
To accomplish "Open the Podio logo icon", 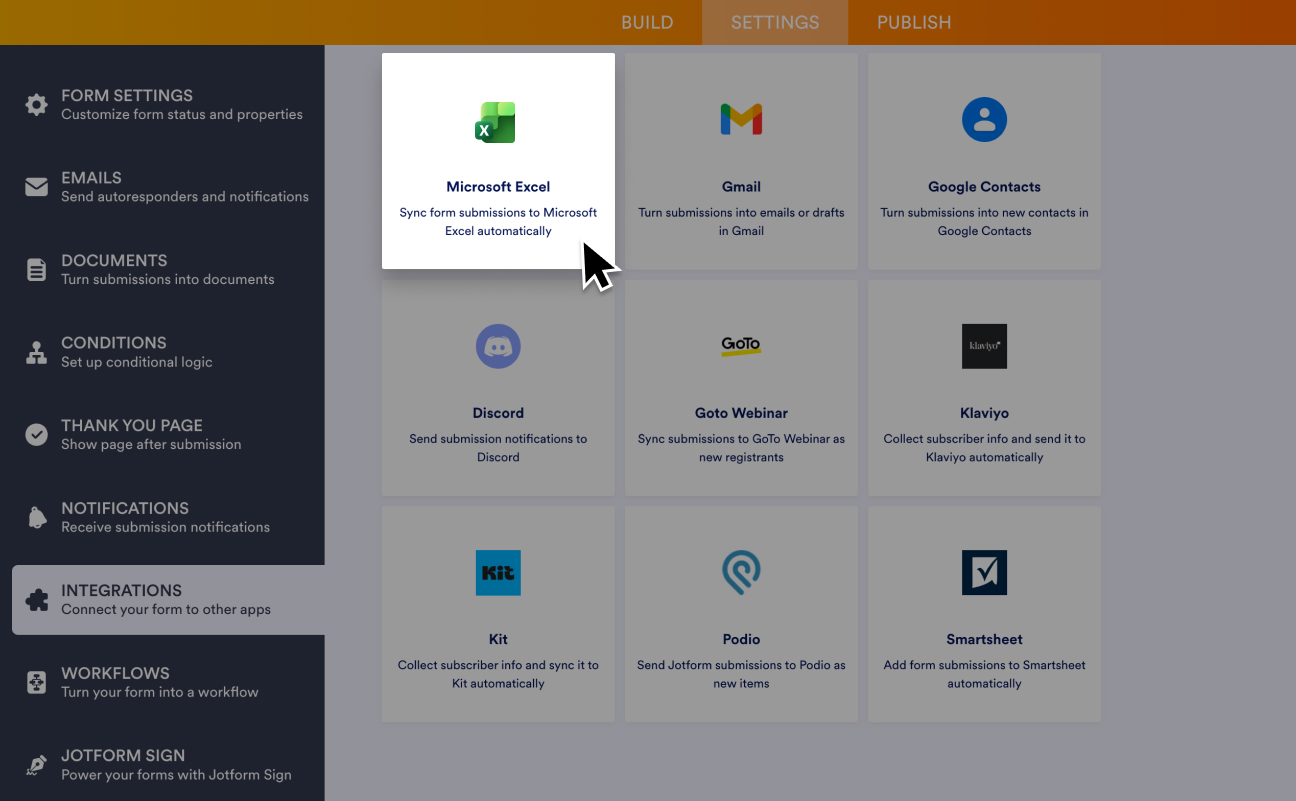I will 741,573.
